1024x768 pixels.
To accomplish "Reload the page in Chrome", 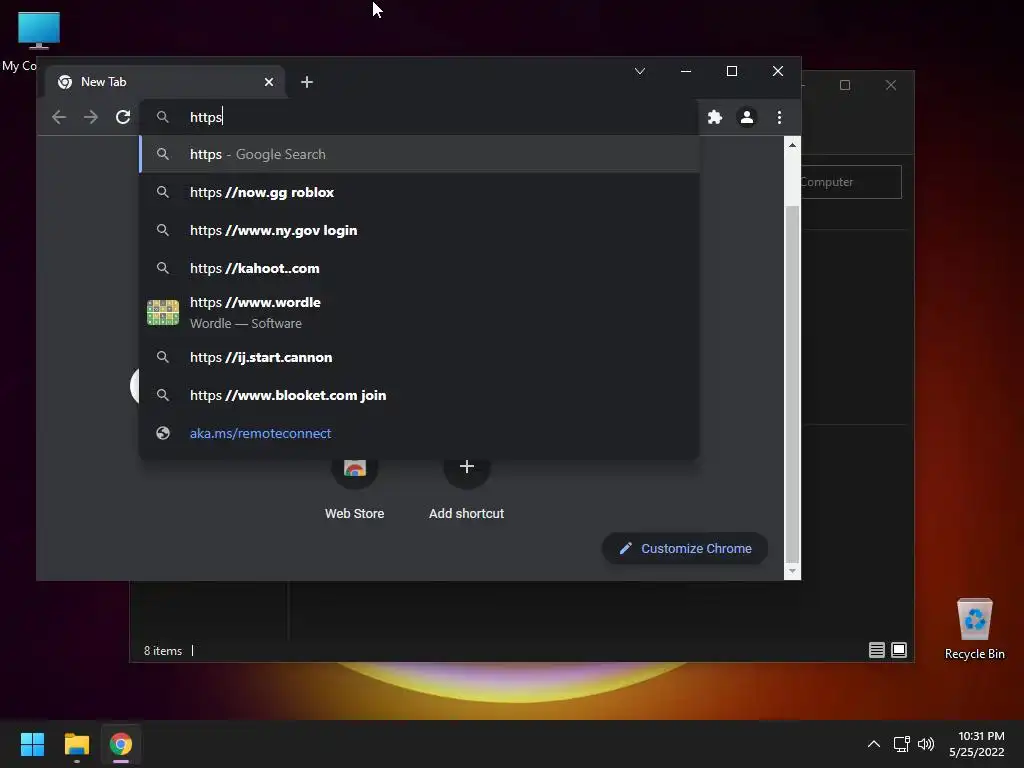I will [x=123, y=117].
